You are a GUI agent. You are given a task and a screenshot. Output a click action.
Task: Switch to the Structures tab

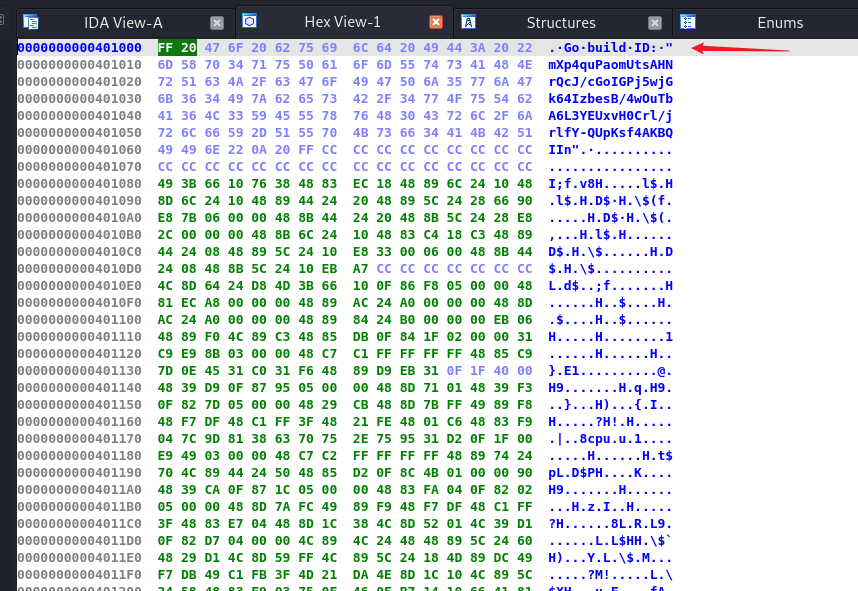tap(560, 22)
